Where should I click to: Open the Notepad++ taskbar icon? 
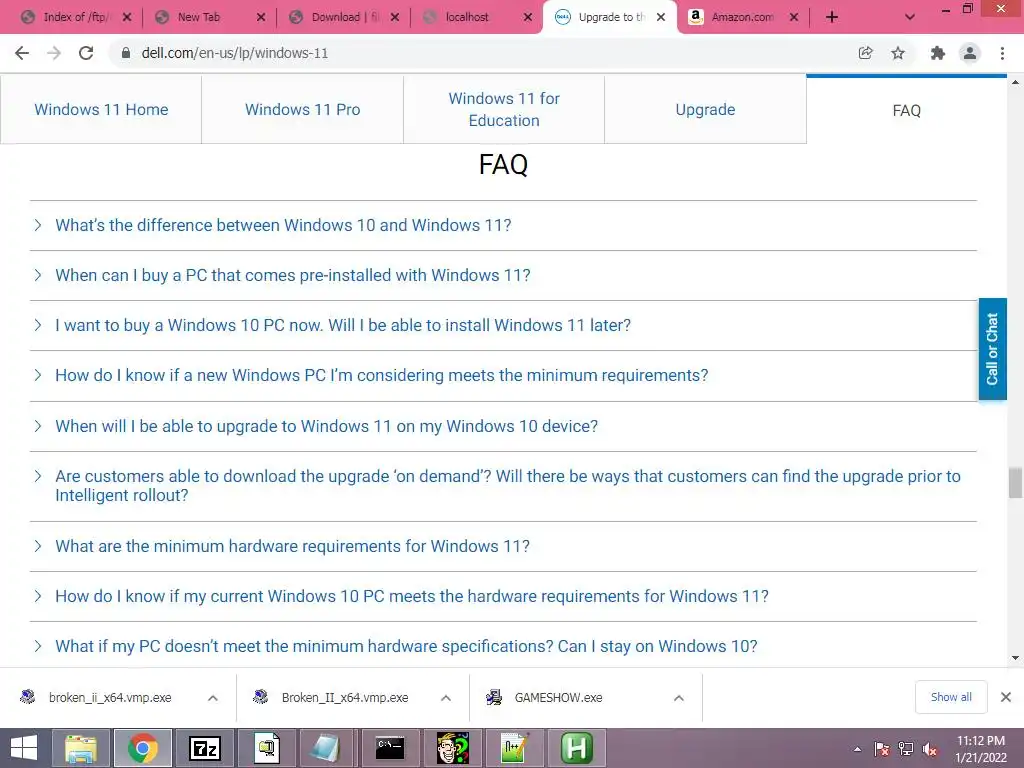515,748
